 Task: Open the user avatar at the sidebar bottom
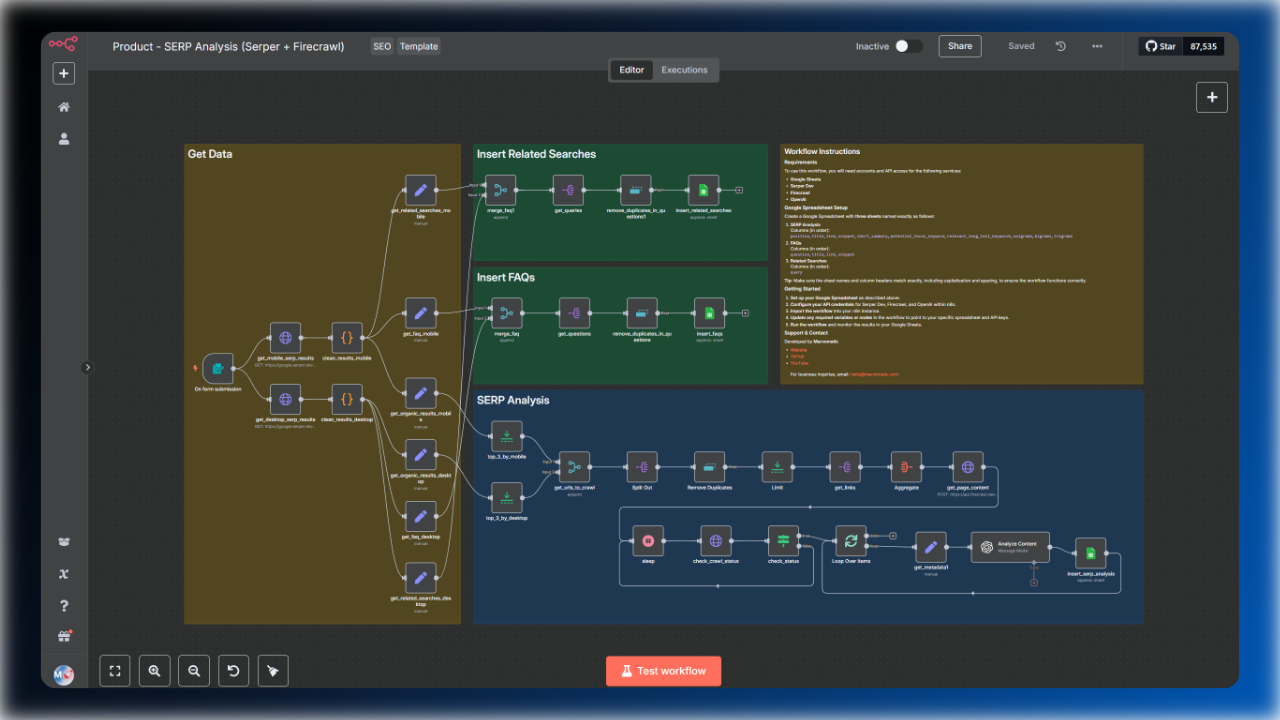(64, 675)
